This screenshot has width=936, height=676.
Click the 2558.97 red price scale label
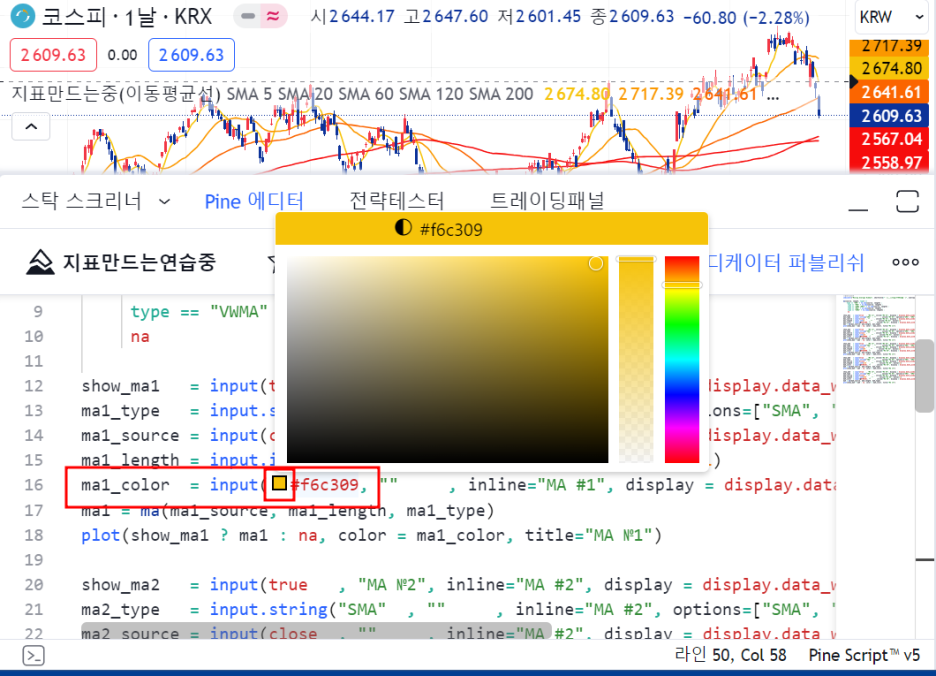(x=889, y=162)
